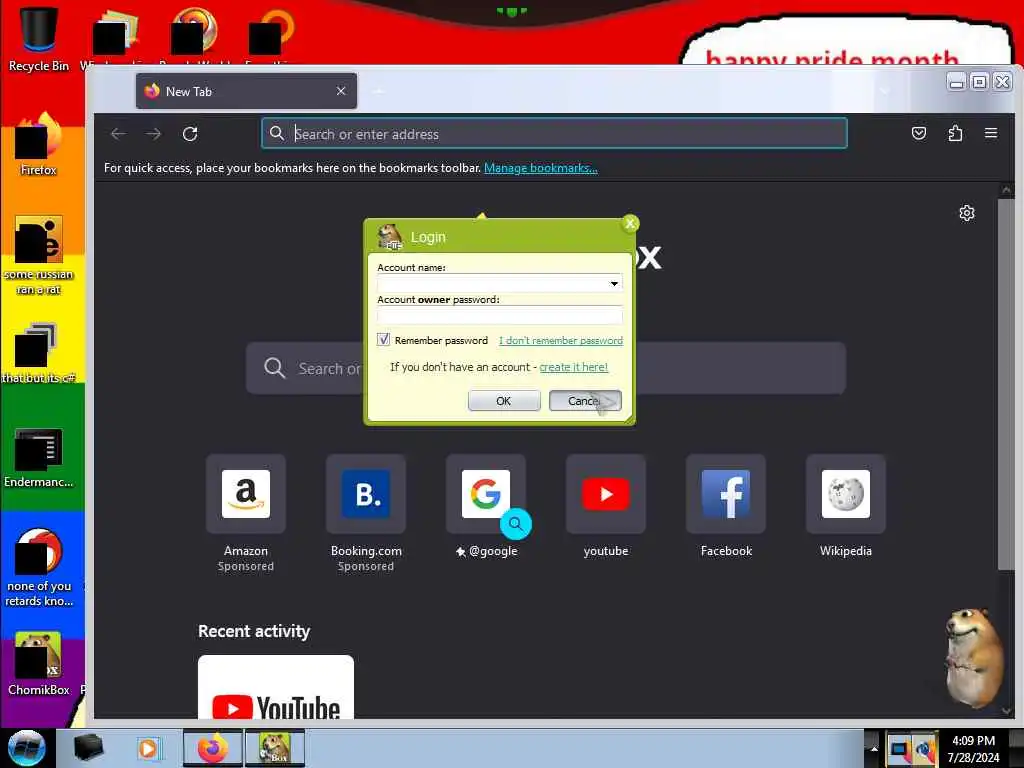
Task: Go back using Firefox back arrow
Action: tap(118, 134)
